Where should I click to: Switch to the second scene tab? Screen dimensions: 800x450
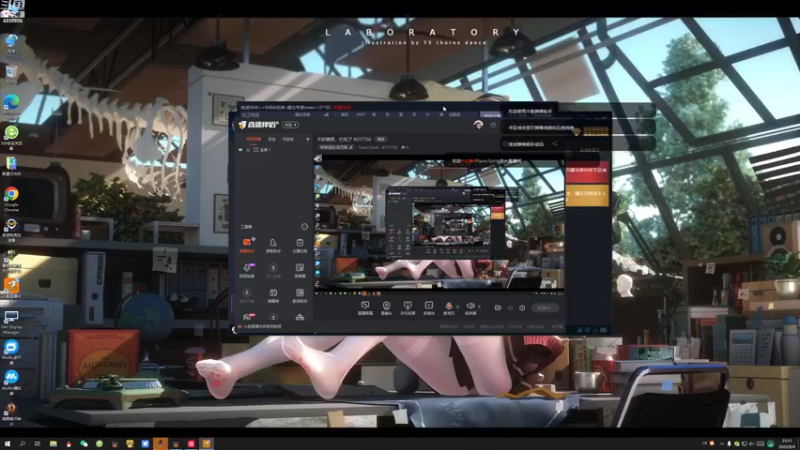click(x=272, y=139)
